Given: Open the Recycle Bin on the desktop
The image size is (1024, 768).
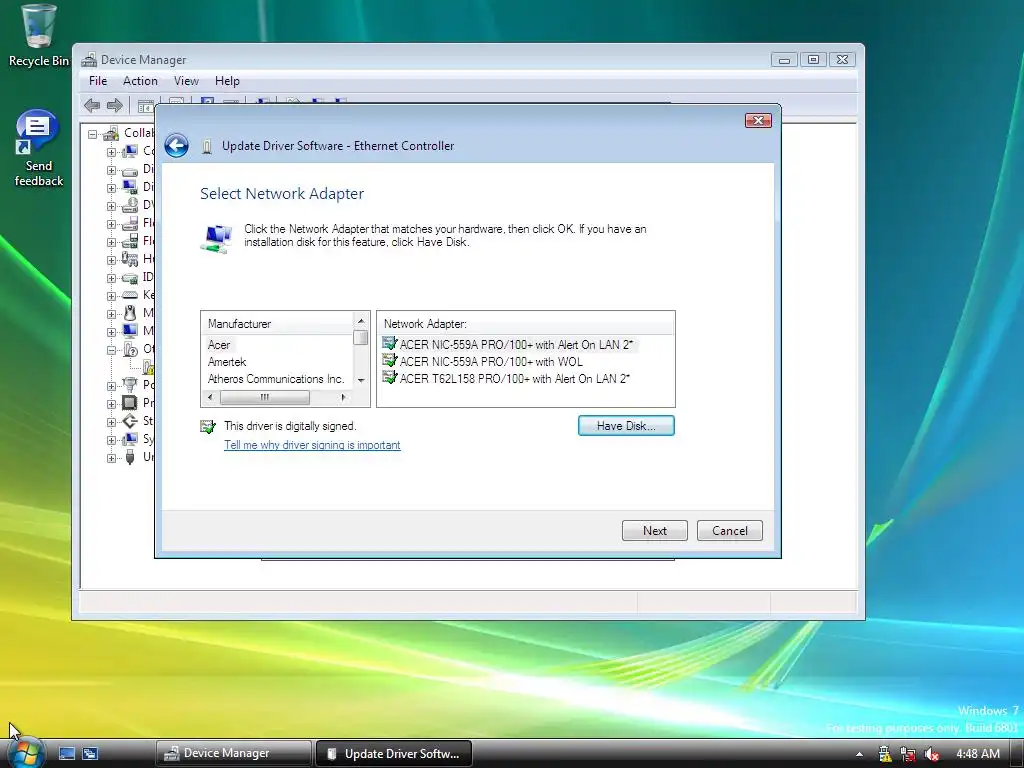Looking at the screenshot, I should click(39, 36).
